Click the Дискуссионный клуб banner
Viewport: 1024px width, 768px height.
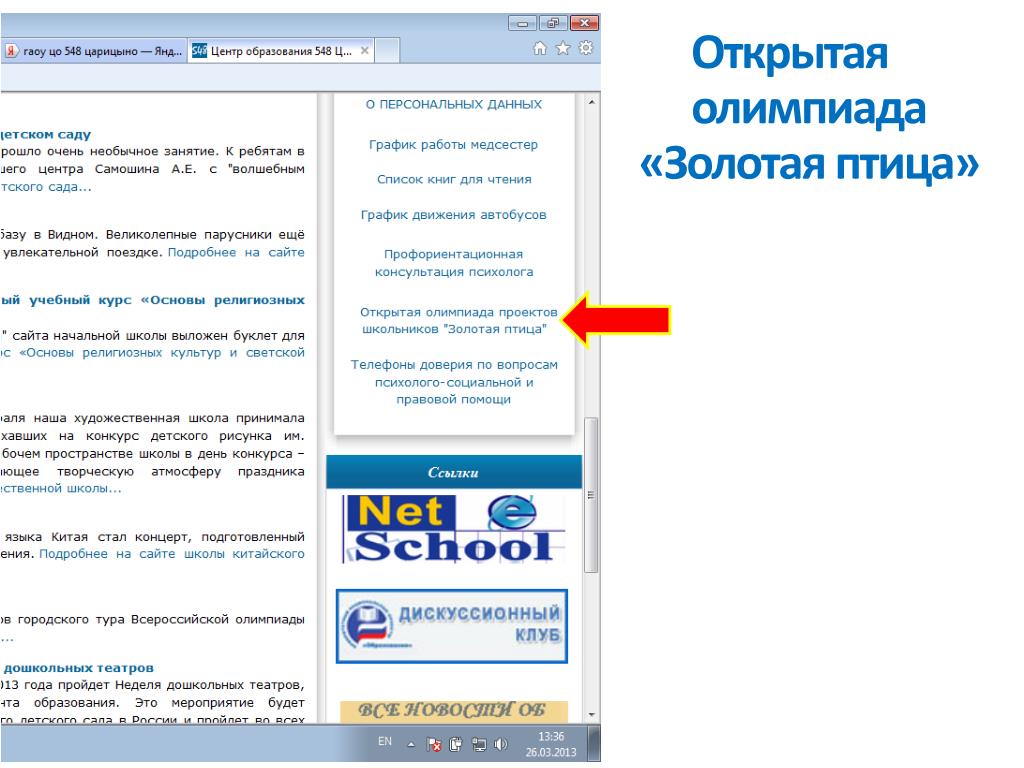click(x=452, y=626)
